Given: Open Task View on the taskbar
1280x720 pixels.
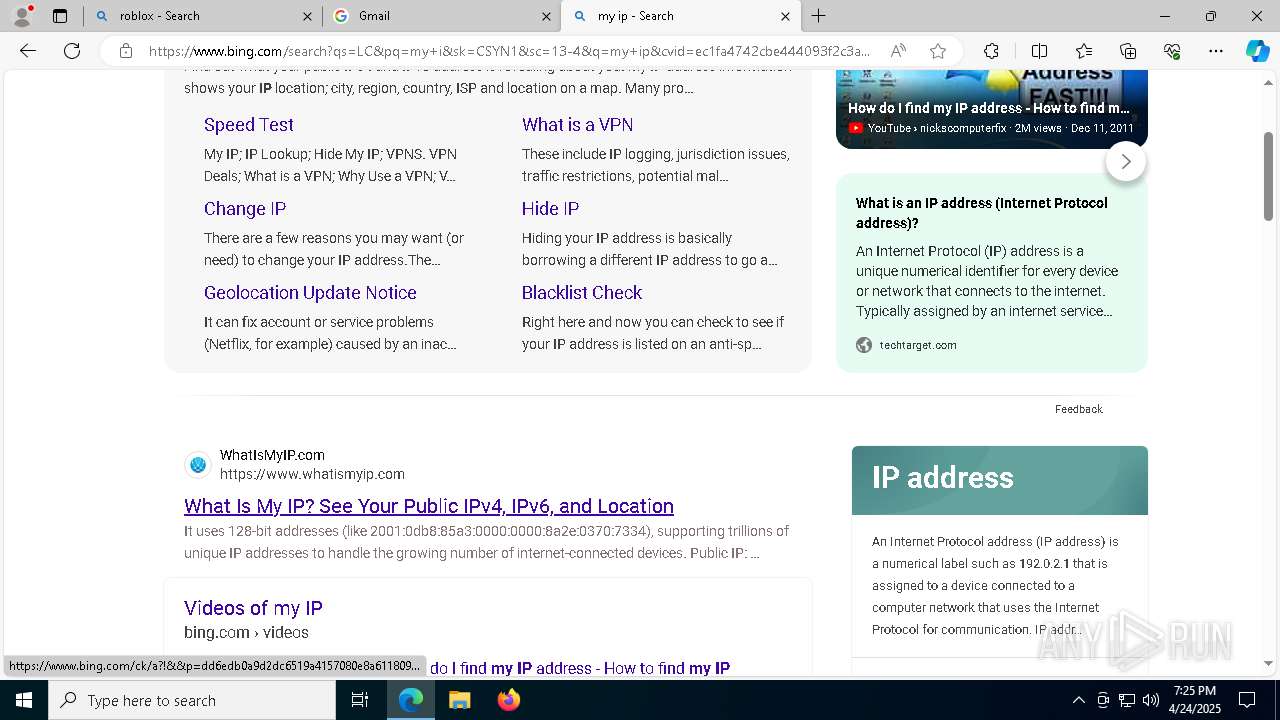Looking at the screenshot, I should click(360, 700).
